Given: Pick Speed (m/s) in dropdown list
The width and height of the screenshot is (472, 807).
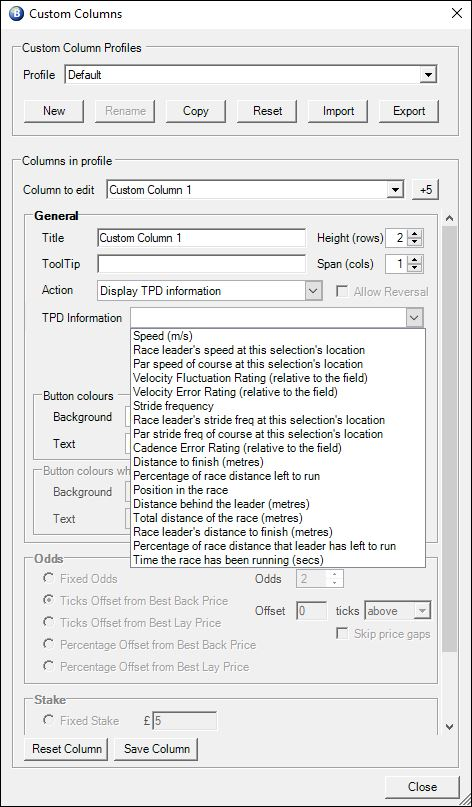Looking at the screenshot, I should coord(163,336).
